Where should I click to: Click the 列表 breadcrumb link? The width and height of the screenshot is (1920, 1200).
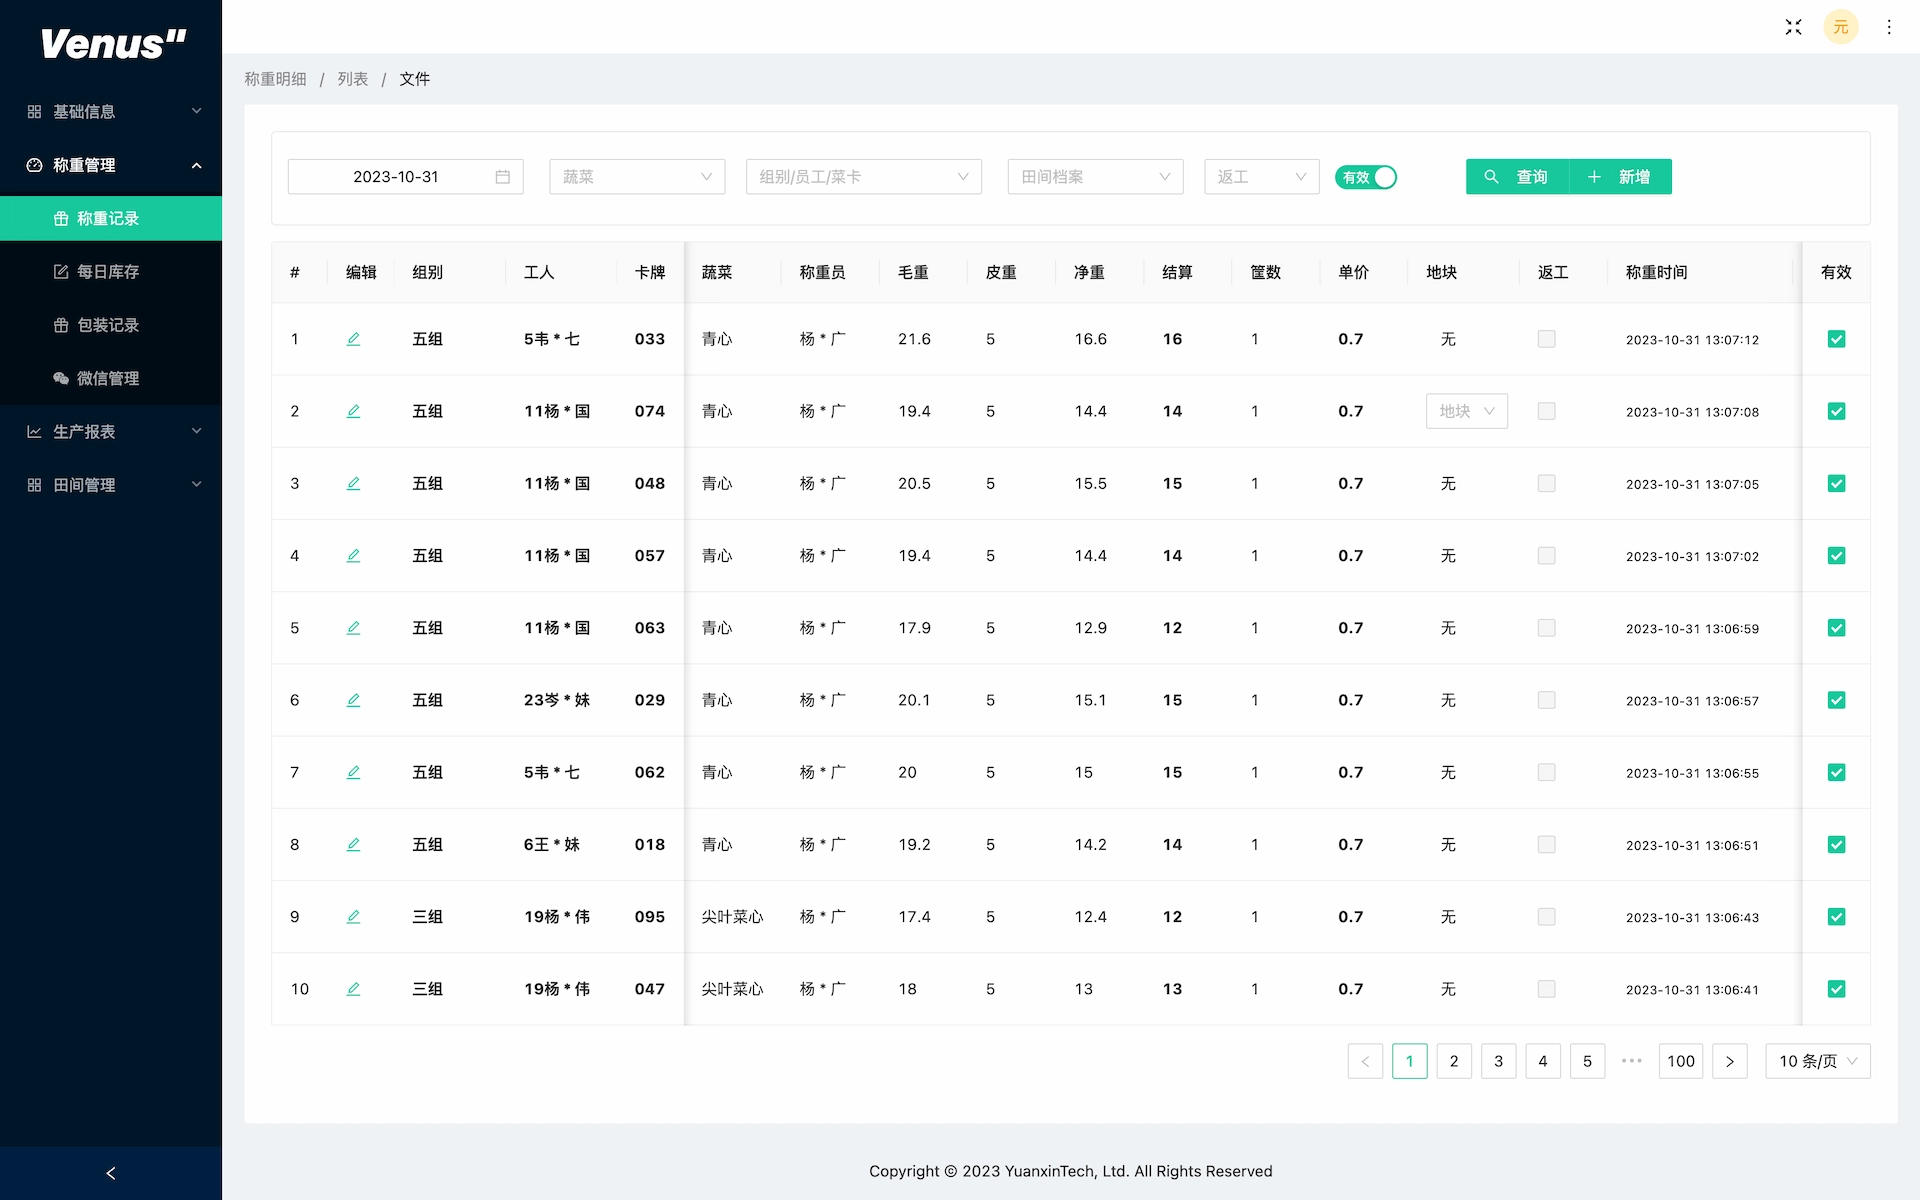(353, 79)
